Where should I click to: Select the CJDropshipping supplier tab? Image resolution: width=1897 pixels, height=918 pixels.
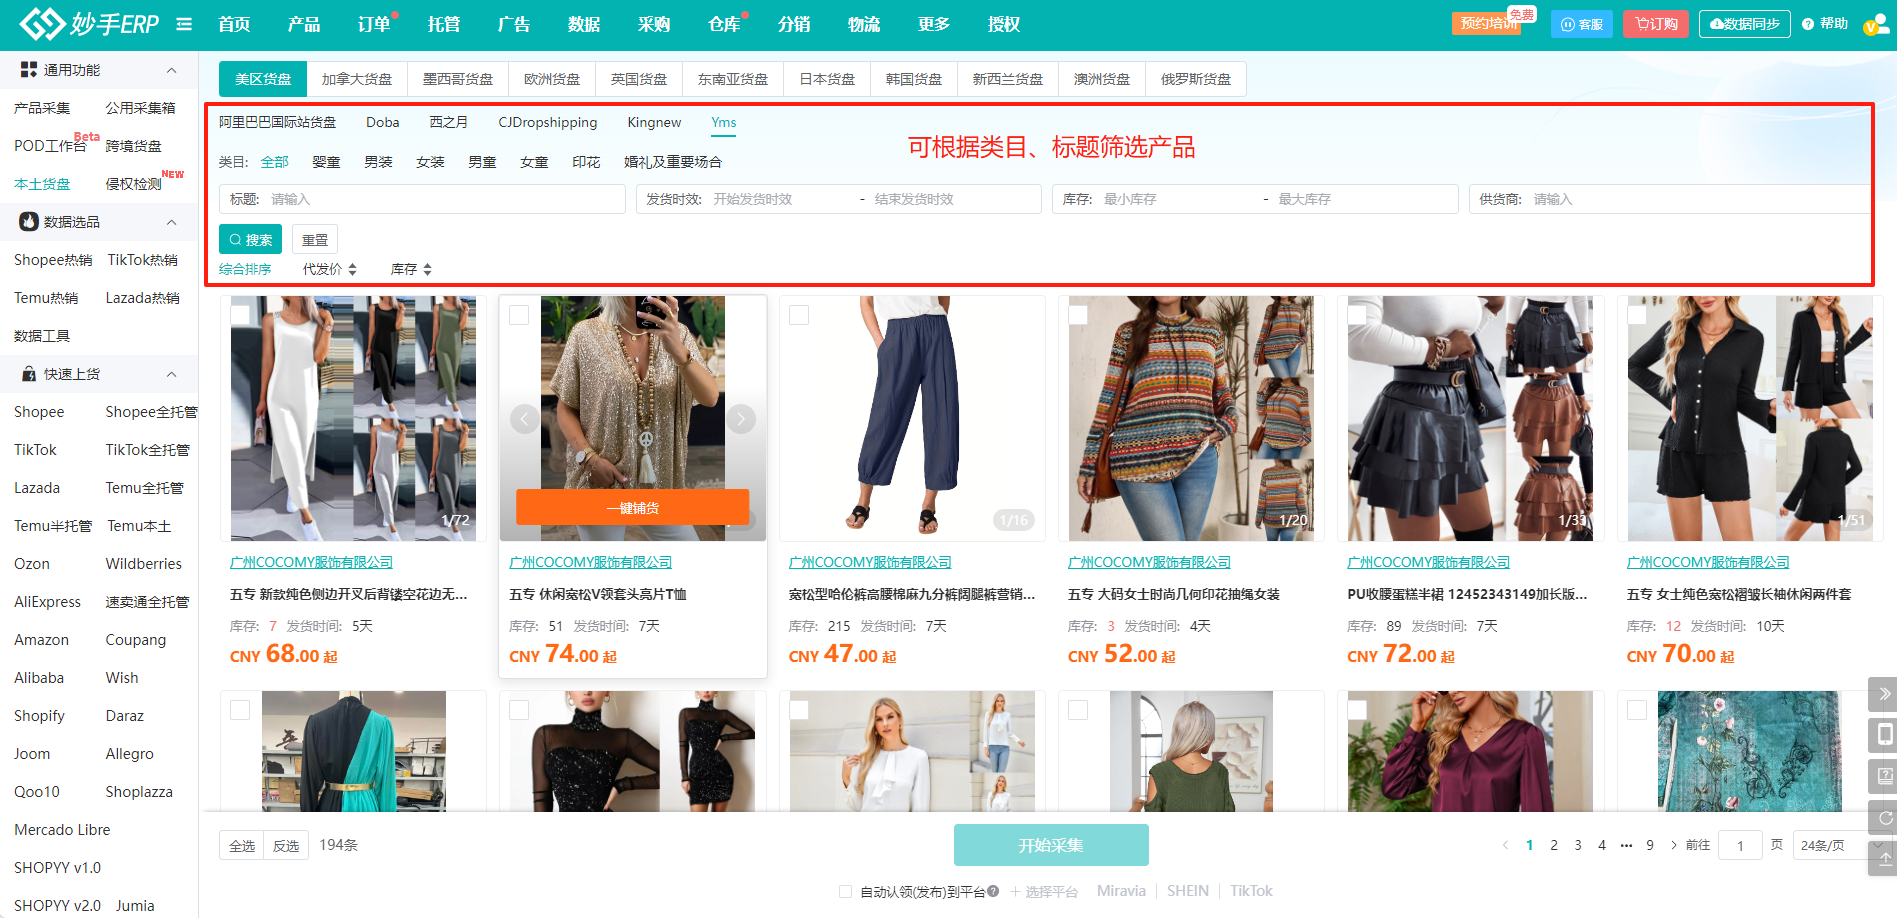point(548,122)
